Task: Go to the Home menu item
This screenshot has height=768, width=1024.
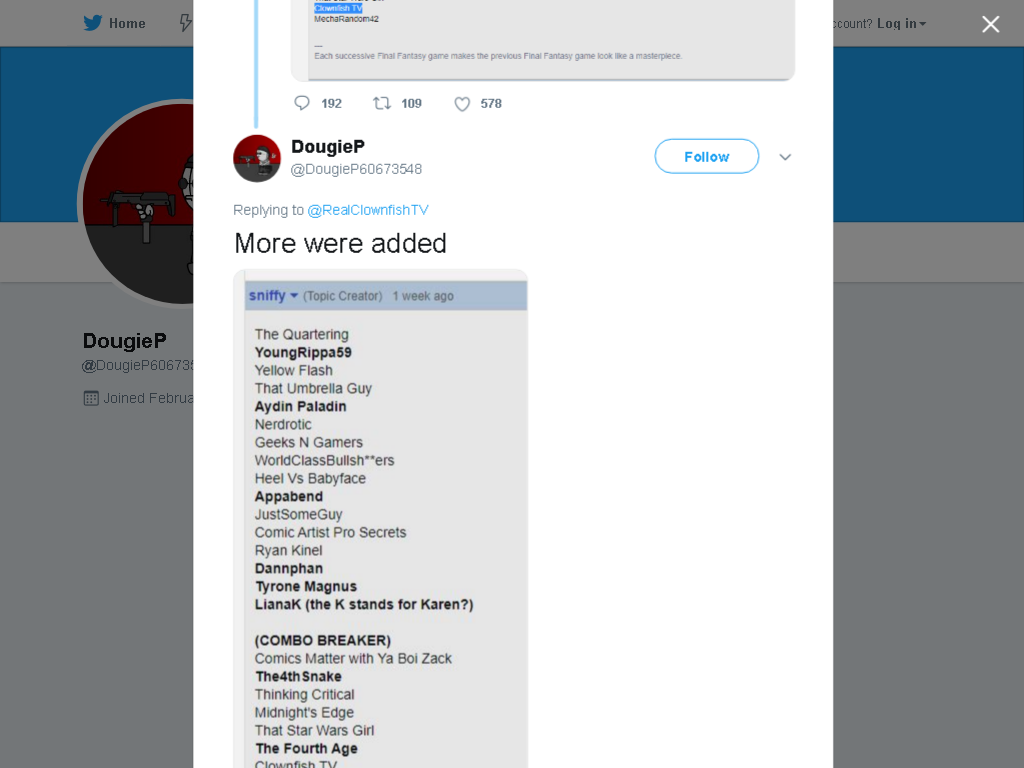Action: [114, 24]
